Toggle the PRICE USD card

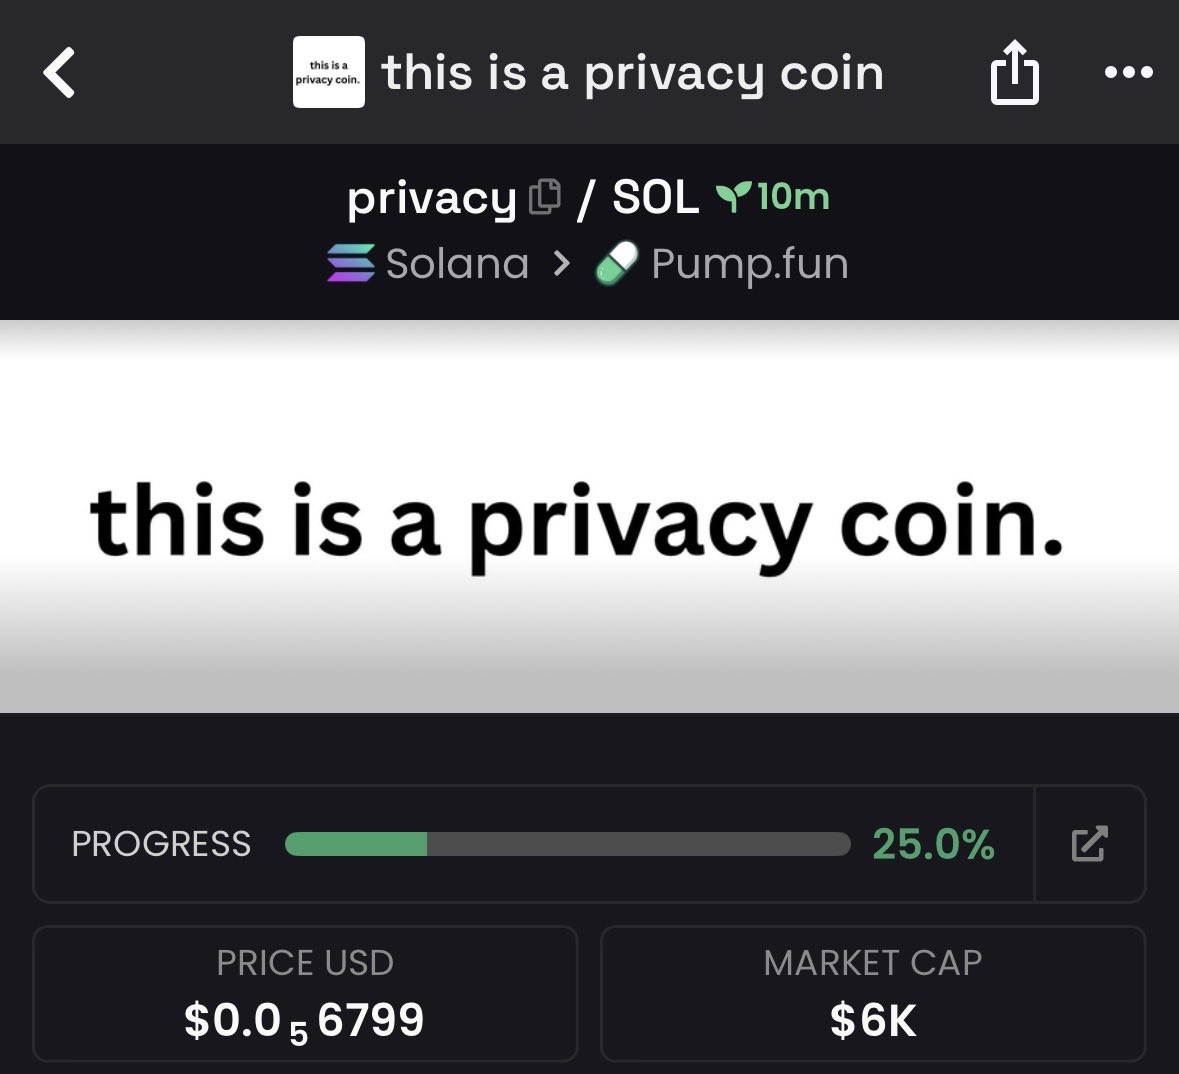[305, 992]
